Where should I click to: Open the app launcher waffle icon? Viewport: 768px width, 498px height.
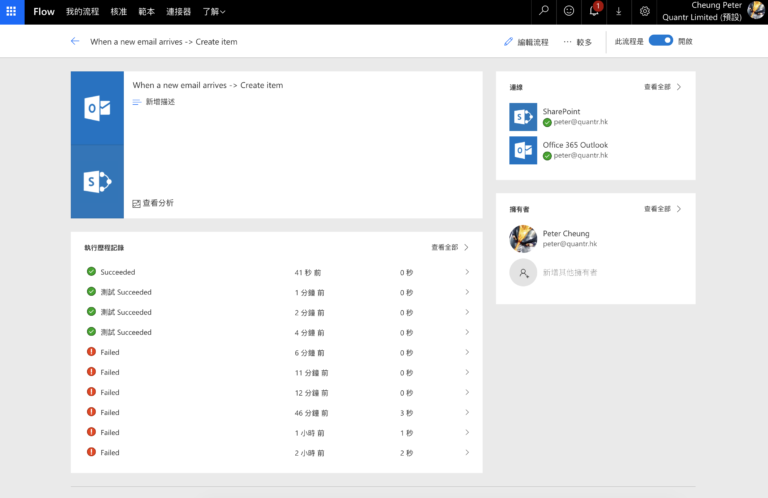click(11, 11)
